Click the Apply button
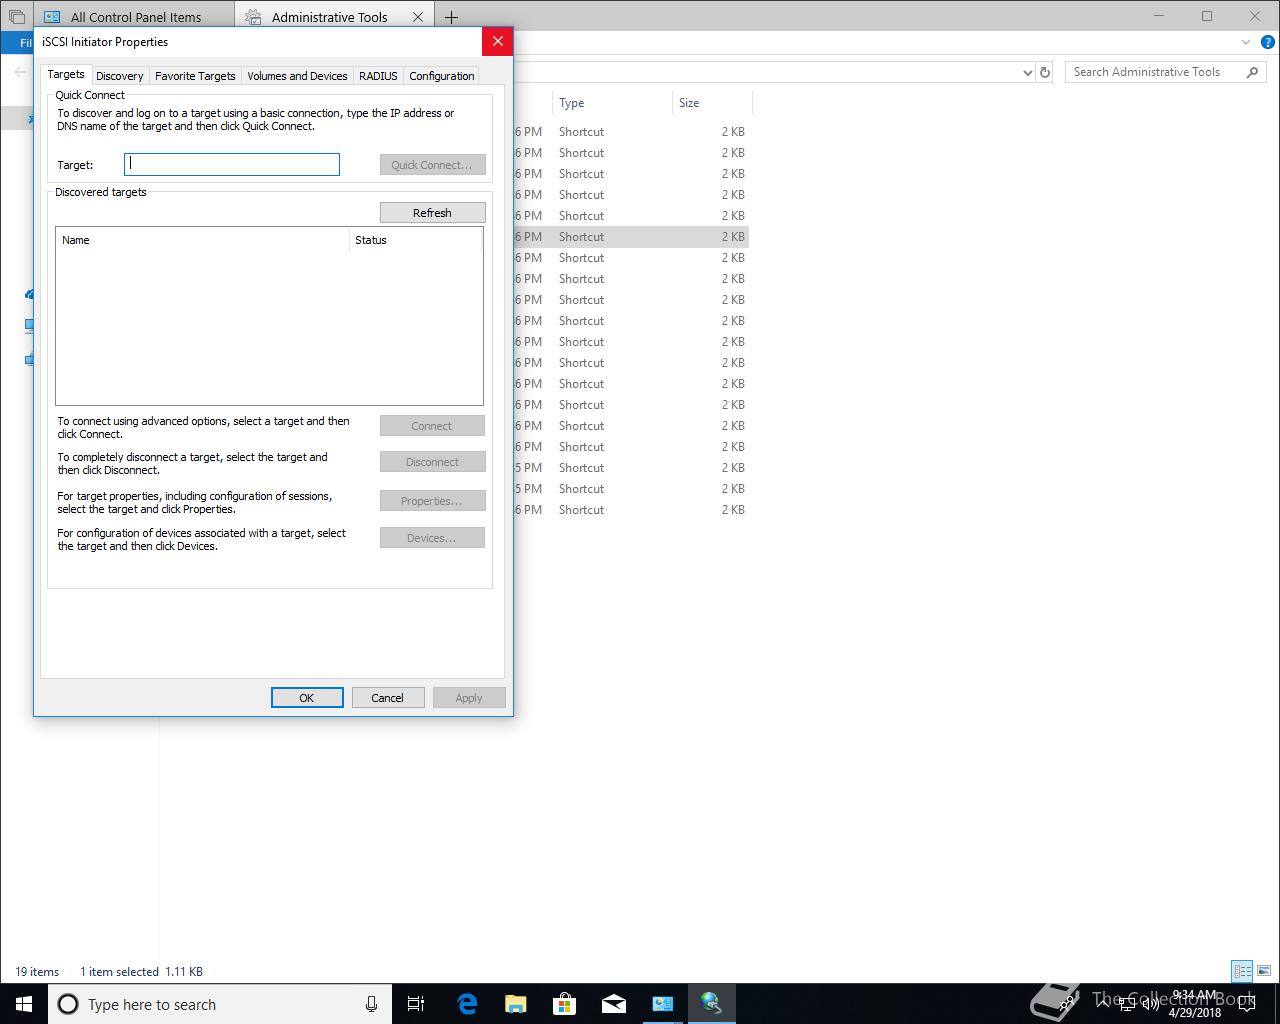This screenshot has height=1024, width=1280. click(469, 698)
